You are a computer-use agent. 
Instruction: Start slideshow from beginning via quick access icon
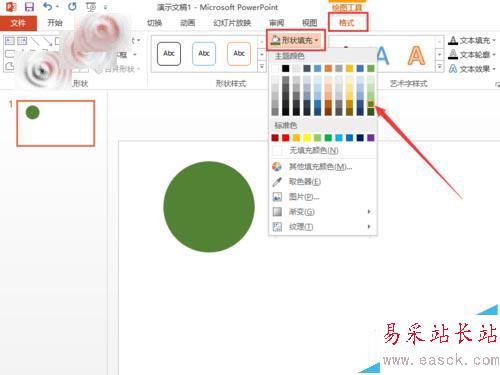click(x=91, y=7)
